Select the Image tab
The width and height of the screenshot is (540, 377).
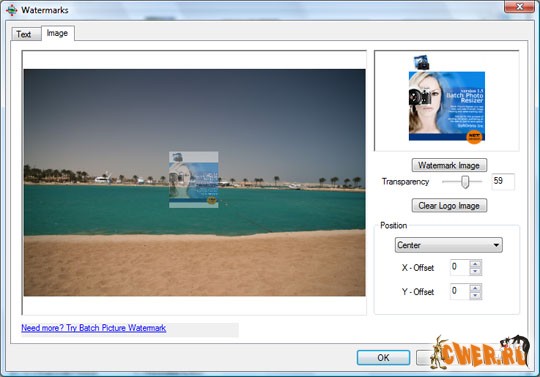tap(58, 33)
